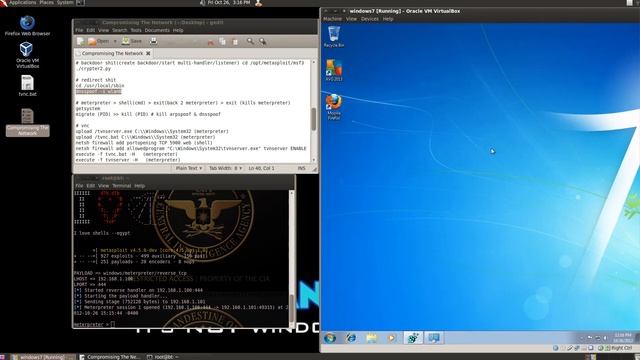Open the terminal window File menu

click(x=79, y=186)
